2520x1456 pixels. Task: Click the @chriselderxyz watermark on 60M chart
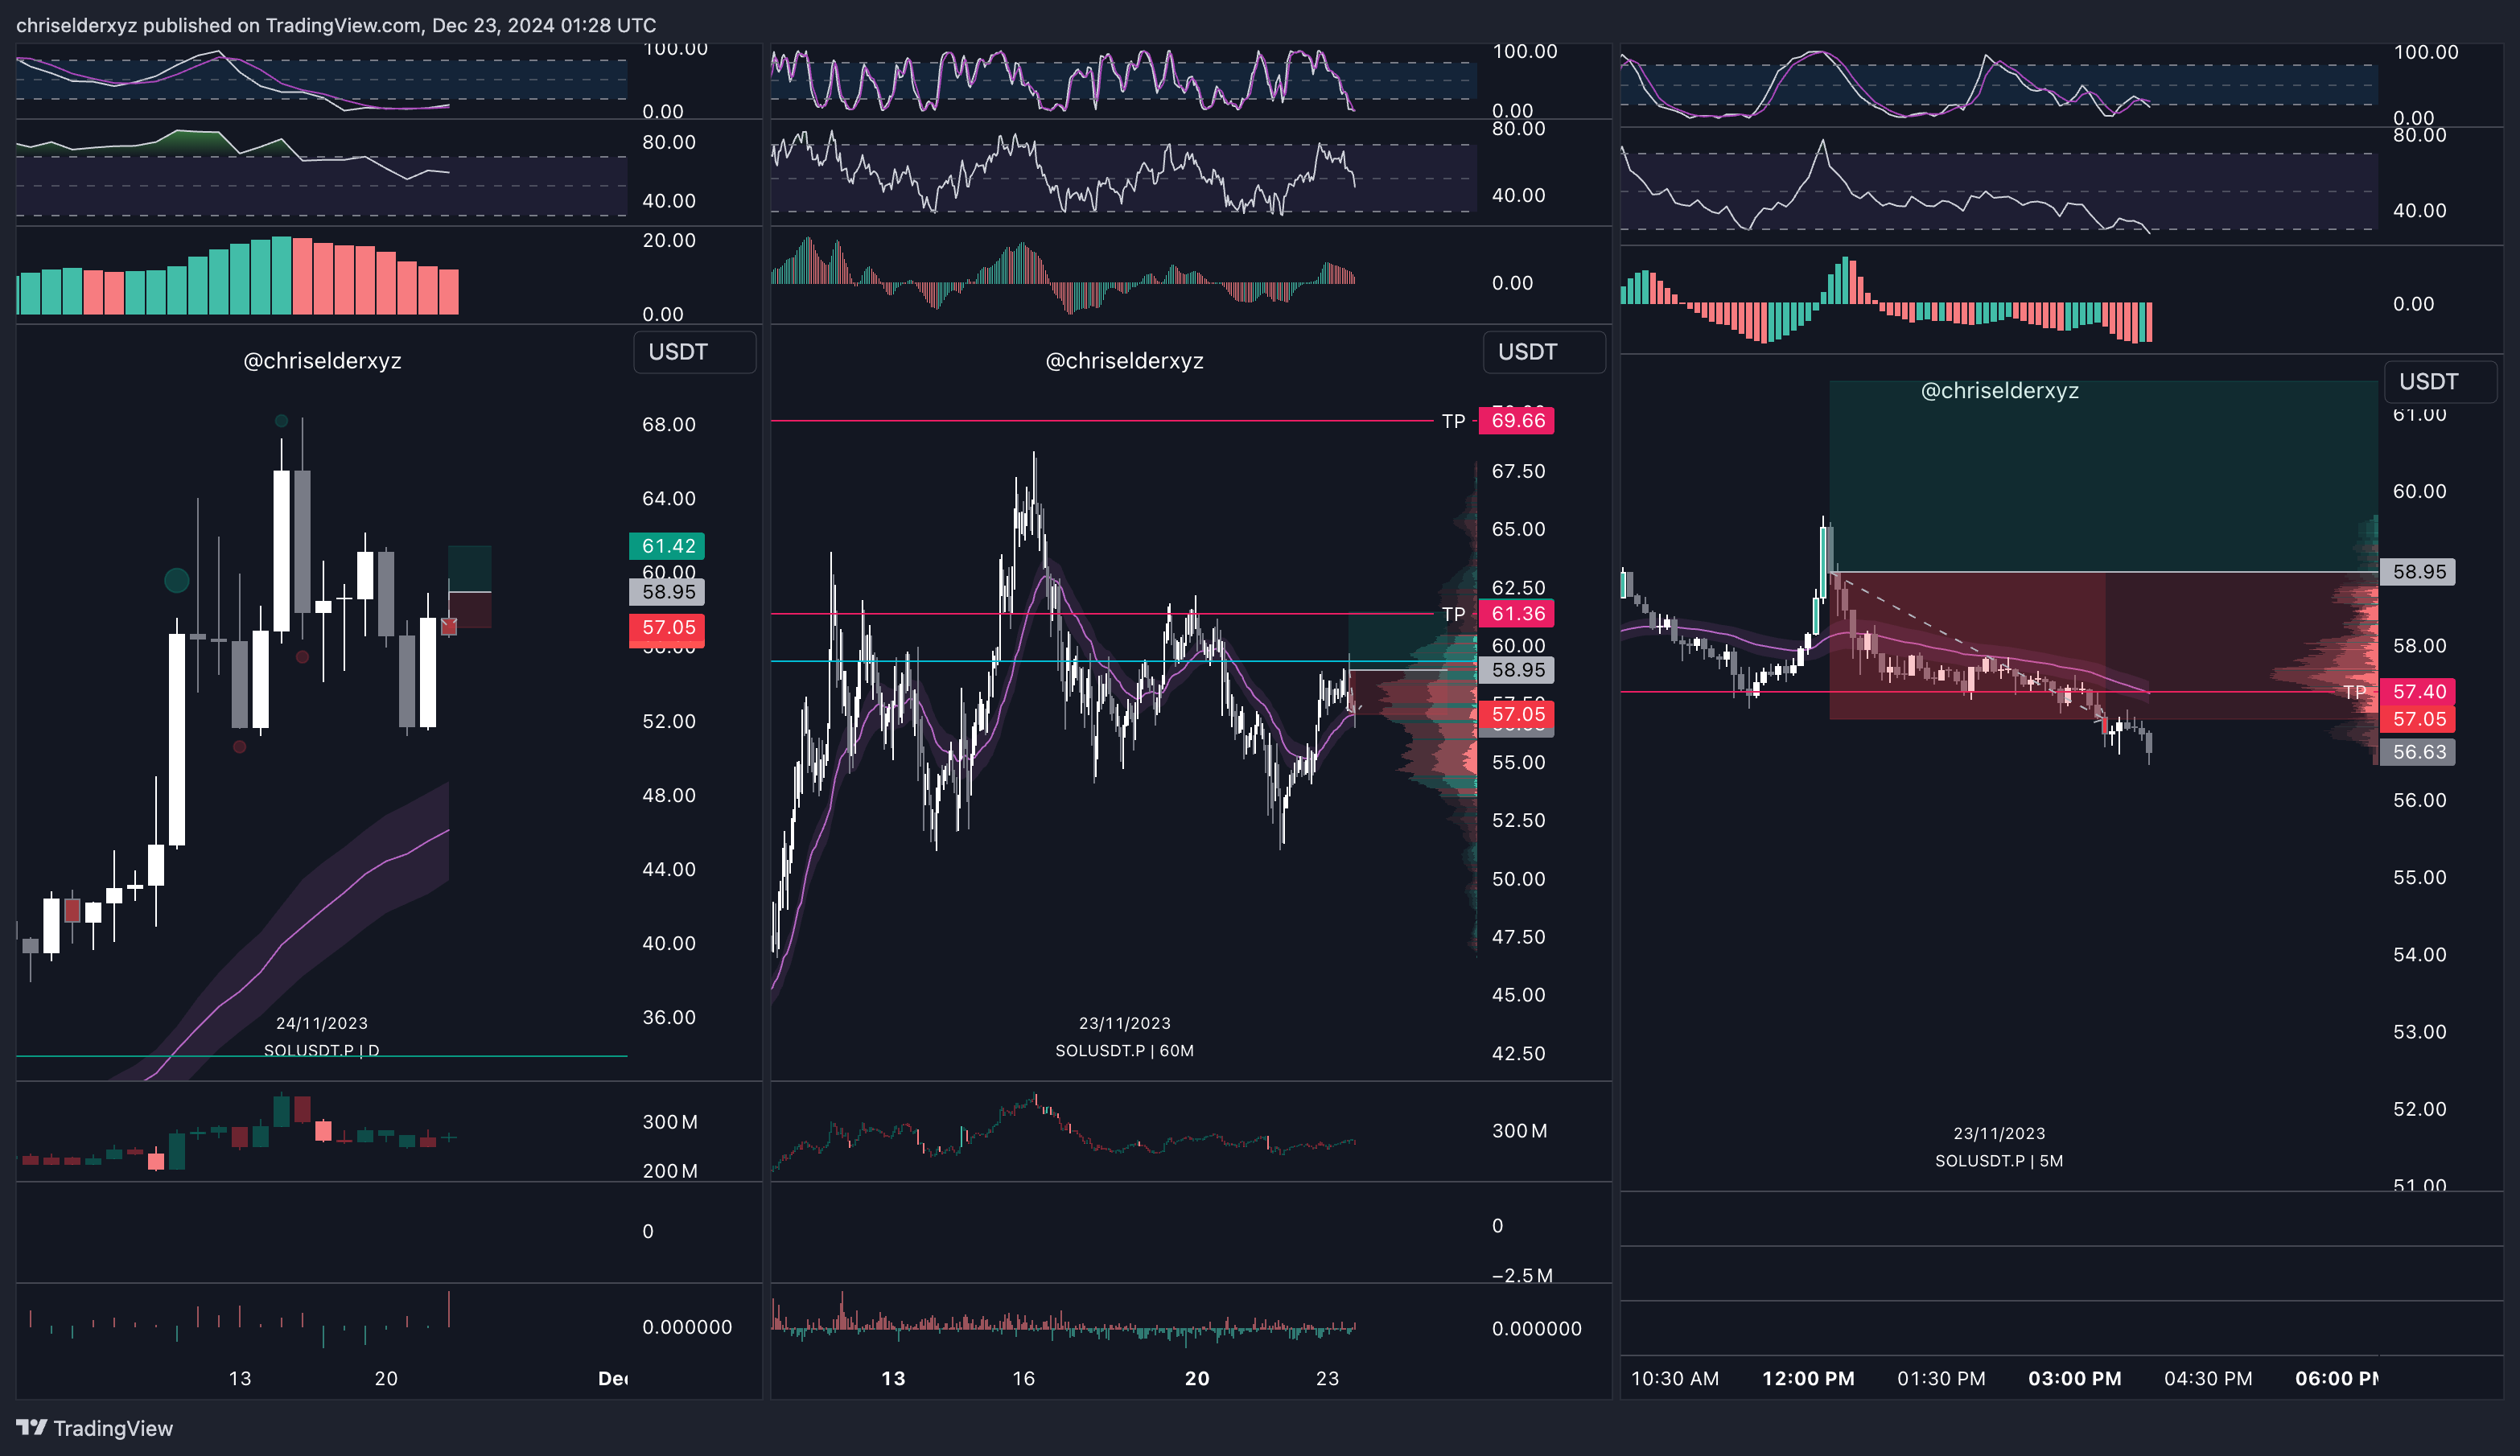tap(1124, 361)
